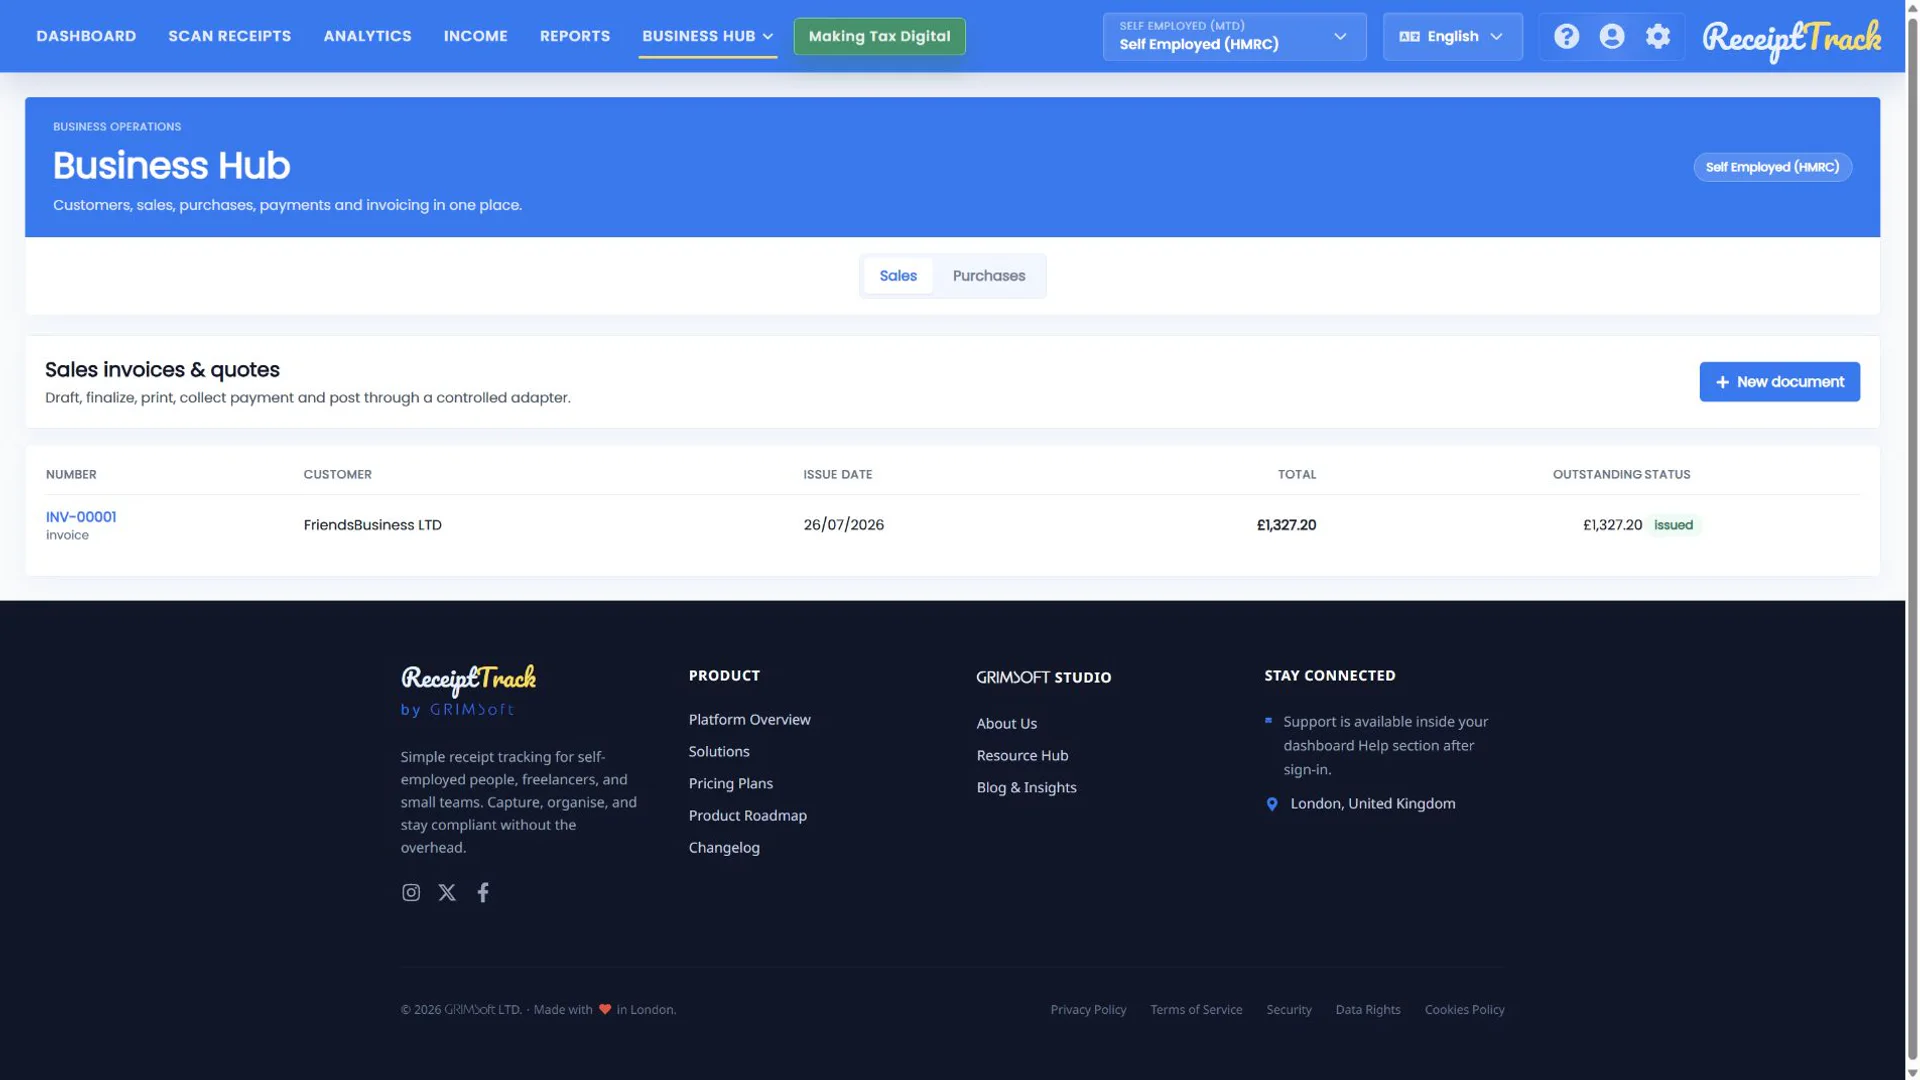Open Scan Receipts in the navigation bar
The image size is (1920, 1080).
[229, 36]
